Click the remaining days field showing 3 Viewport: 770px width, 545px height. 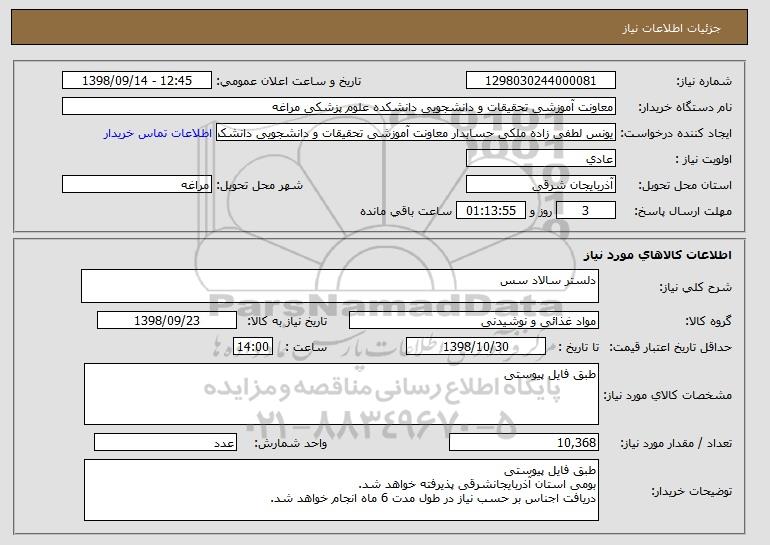[586, 211]
